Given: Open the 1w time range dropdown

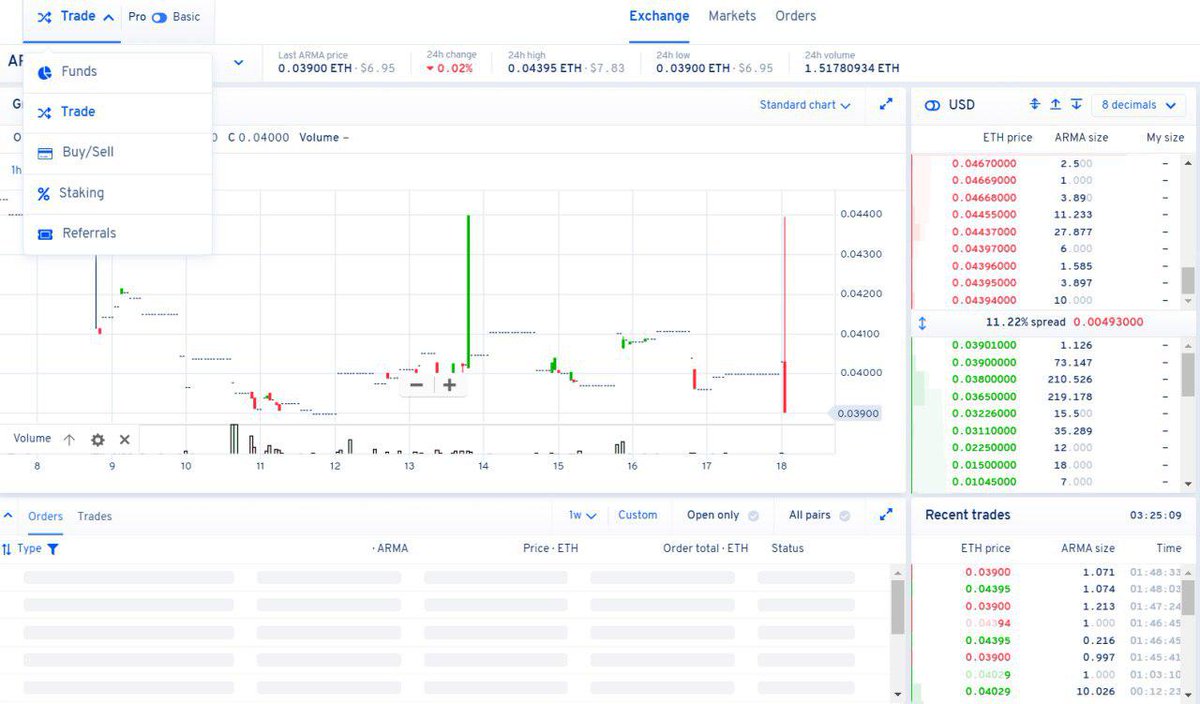Looking at the screenshot, I should tap(582, 515).
